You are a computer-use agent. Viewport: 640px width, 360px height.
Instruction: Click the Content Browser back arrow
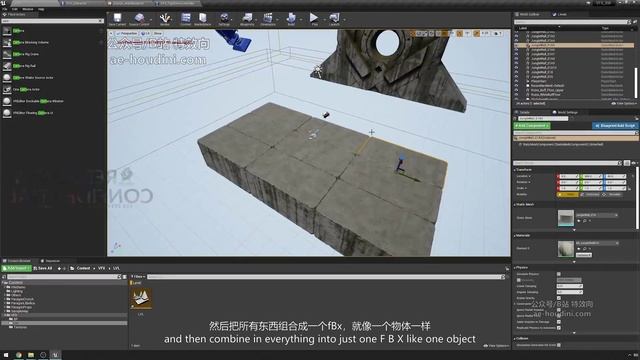tap(60, 269)
